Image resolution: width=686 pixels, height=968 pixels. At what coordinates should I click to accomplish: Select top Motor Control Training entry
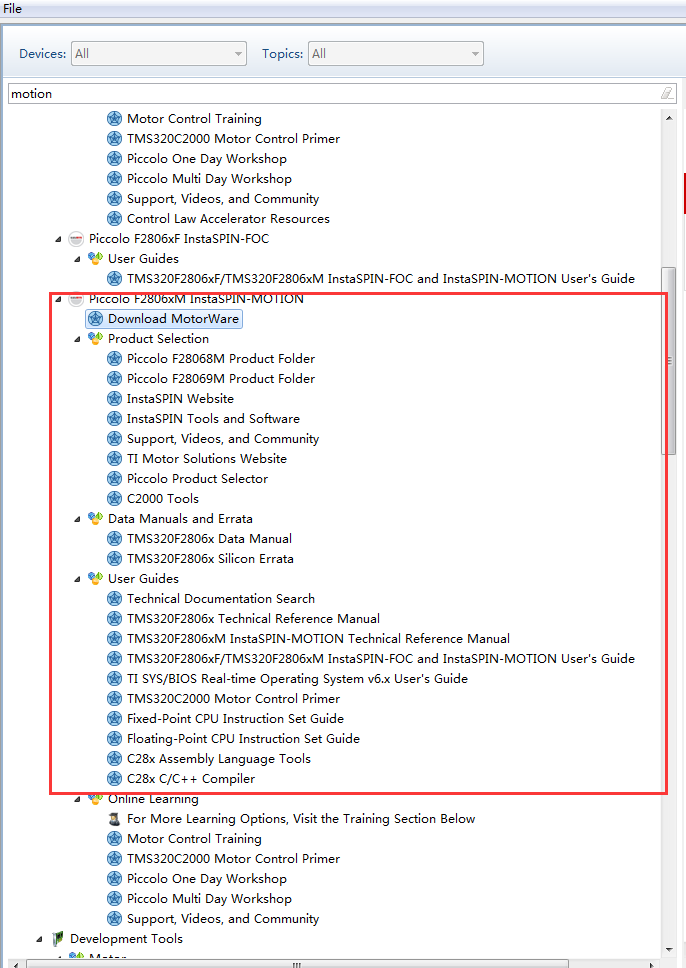pos(195,119)
